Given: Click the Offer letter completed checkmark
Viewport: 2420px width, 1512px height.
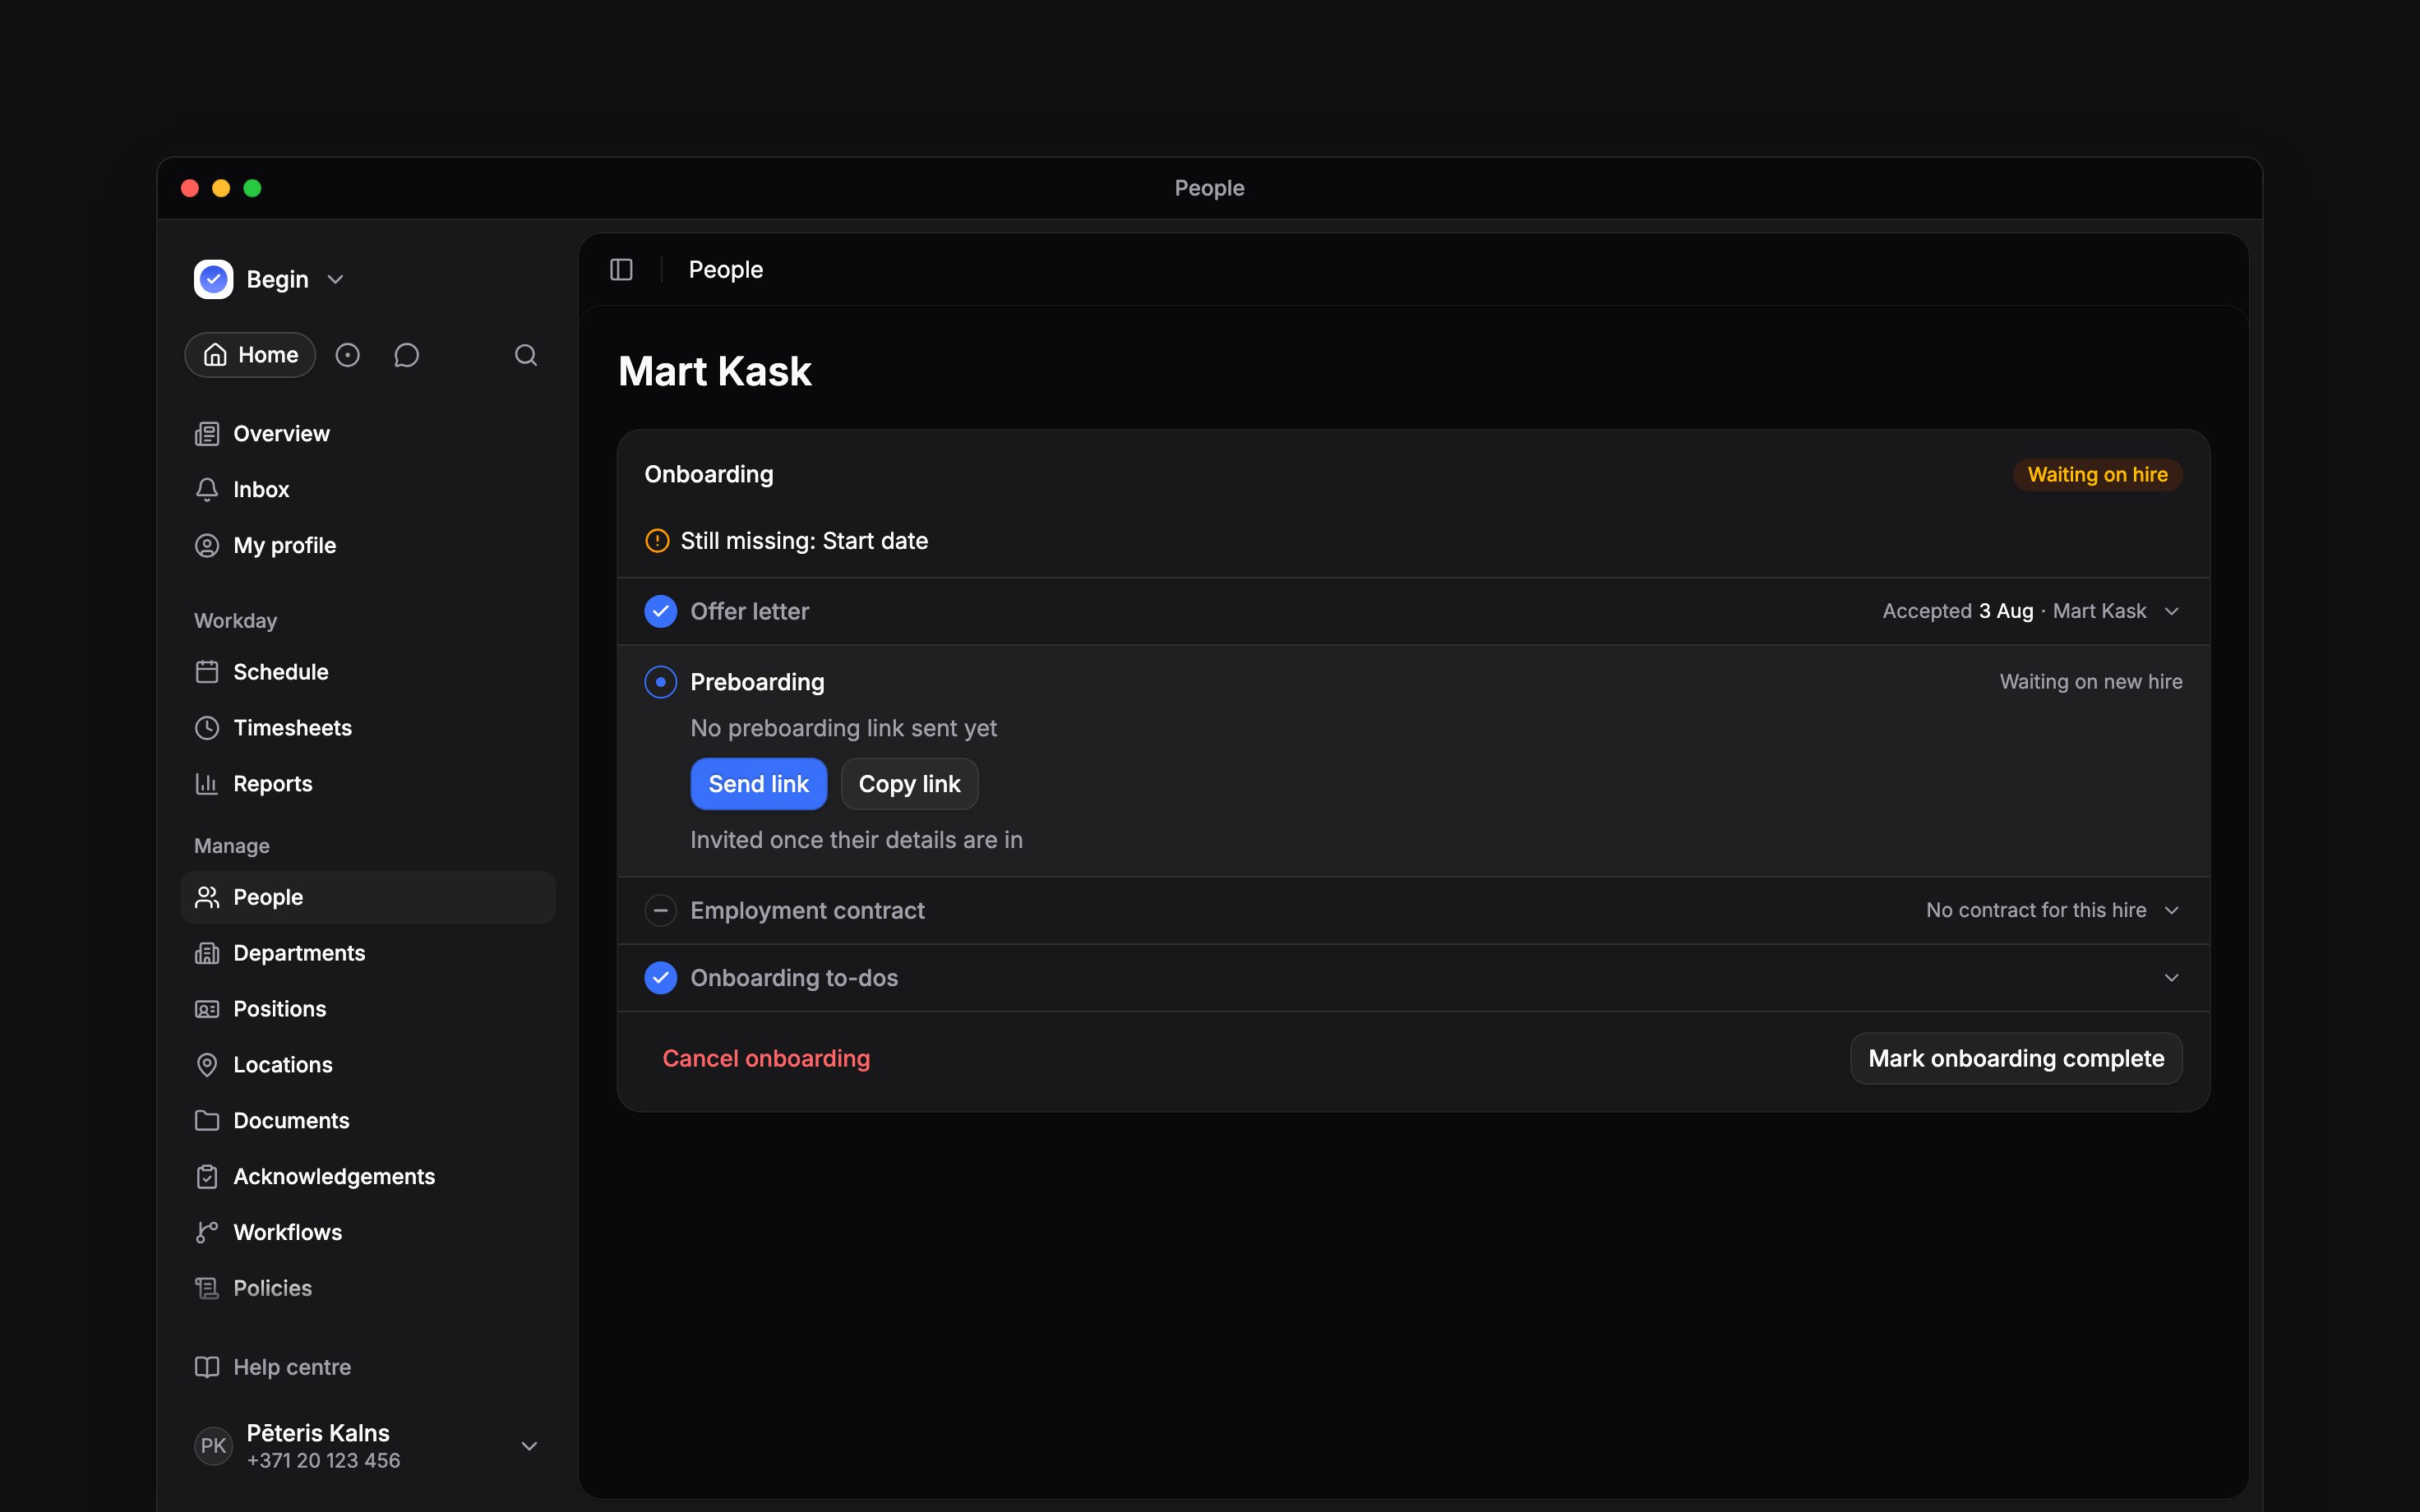Looking at the screenshot, I should click(660, 611).
